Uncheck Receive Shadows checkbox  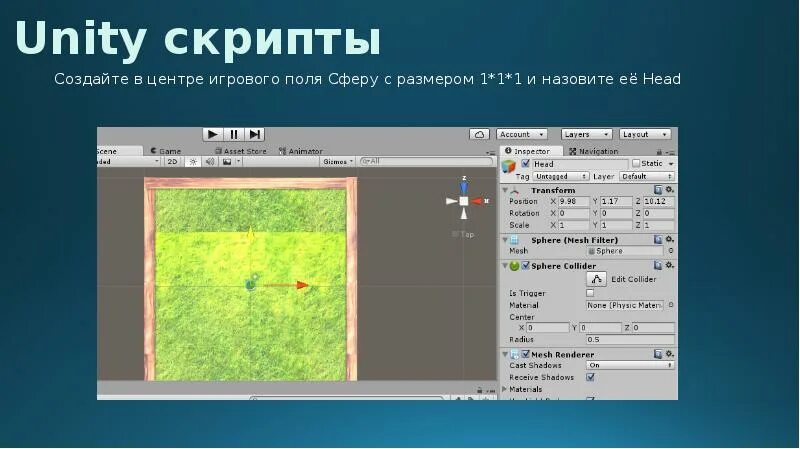coord(590,377)
